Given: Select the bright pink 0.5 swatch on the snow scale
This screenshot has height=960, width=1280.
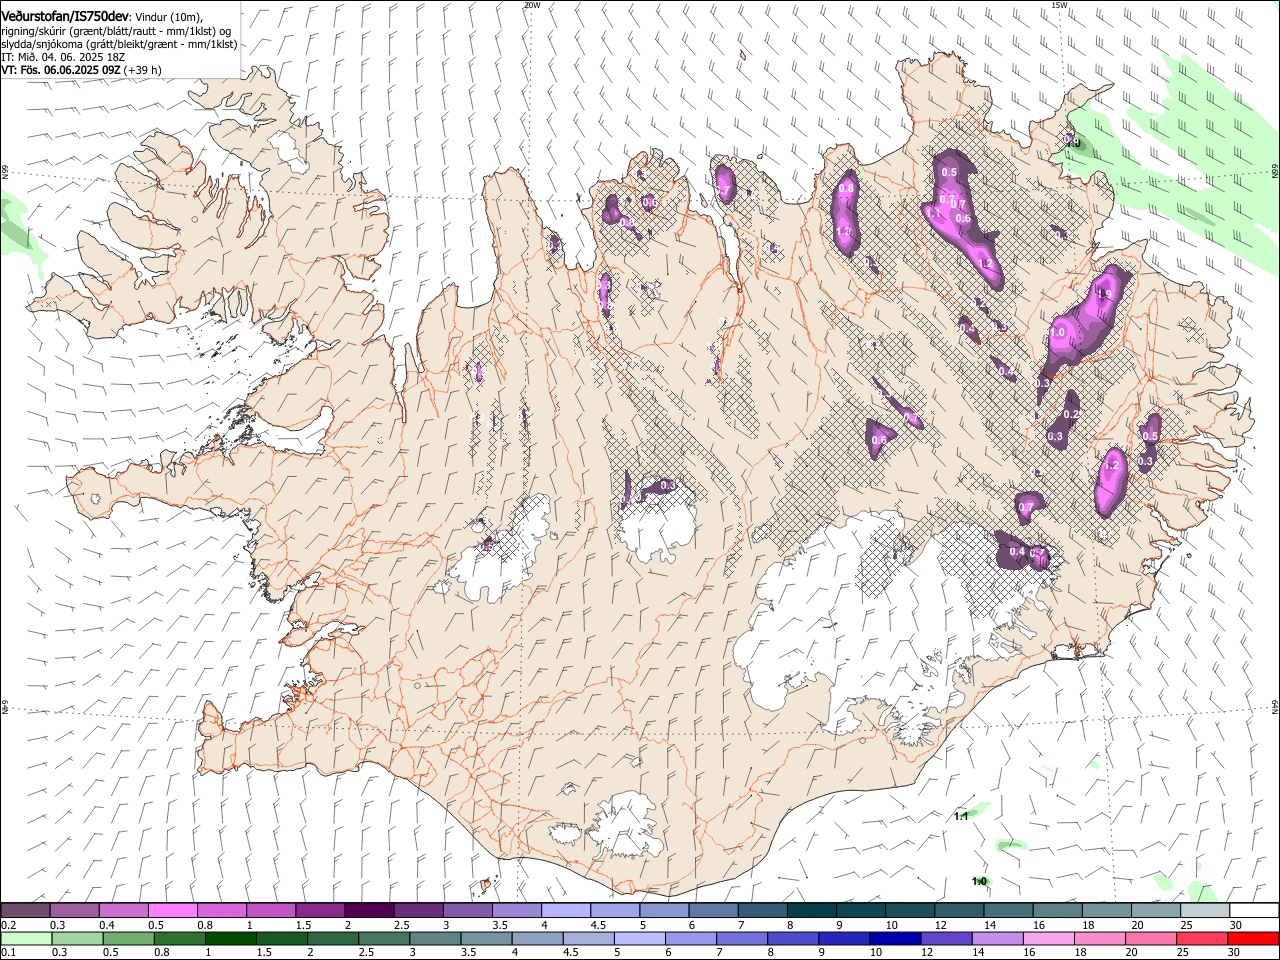Looking at the screenshot, I should pyautogui.click(x=172, y=910).
